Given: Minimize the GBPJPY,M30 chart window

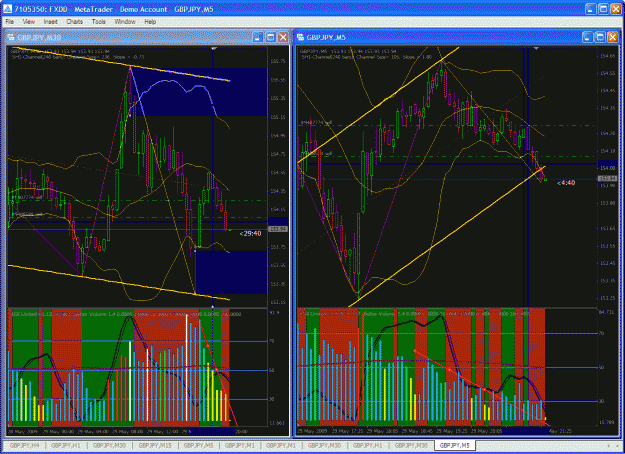Looking at the screenshot, I should pos(258,37).
